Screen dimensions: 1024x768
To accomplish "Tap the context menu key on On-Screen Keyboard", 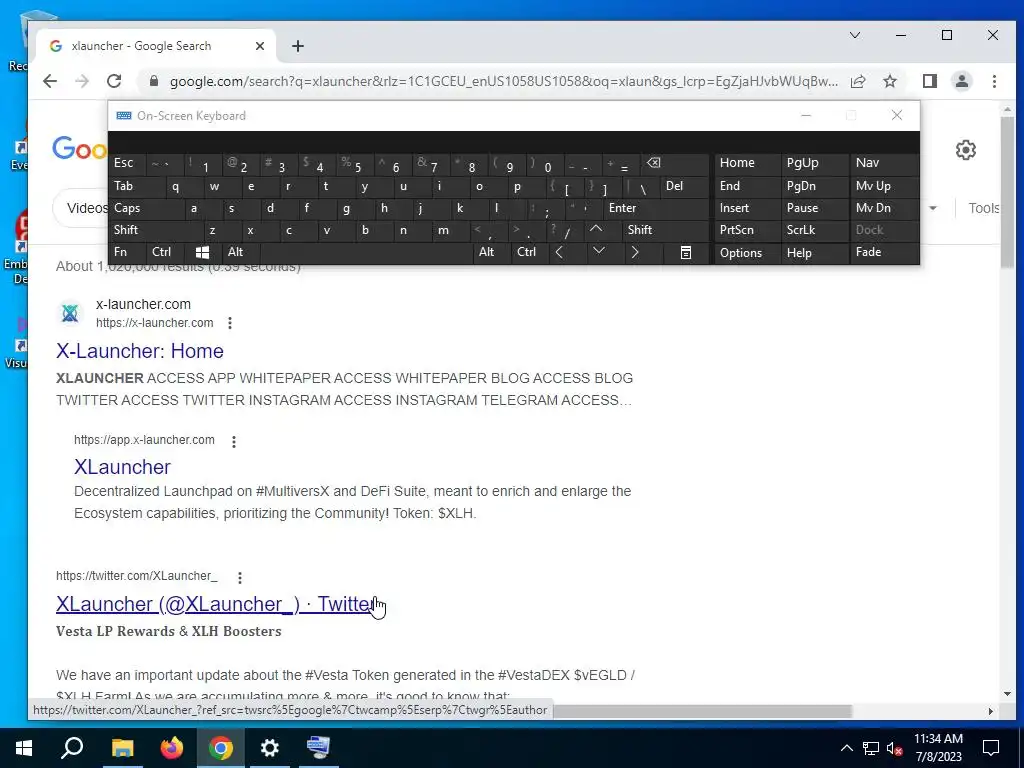I will [x=686, y=252].
